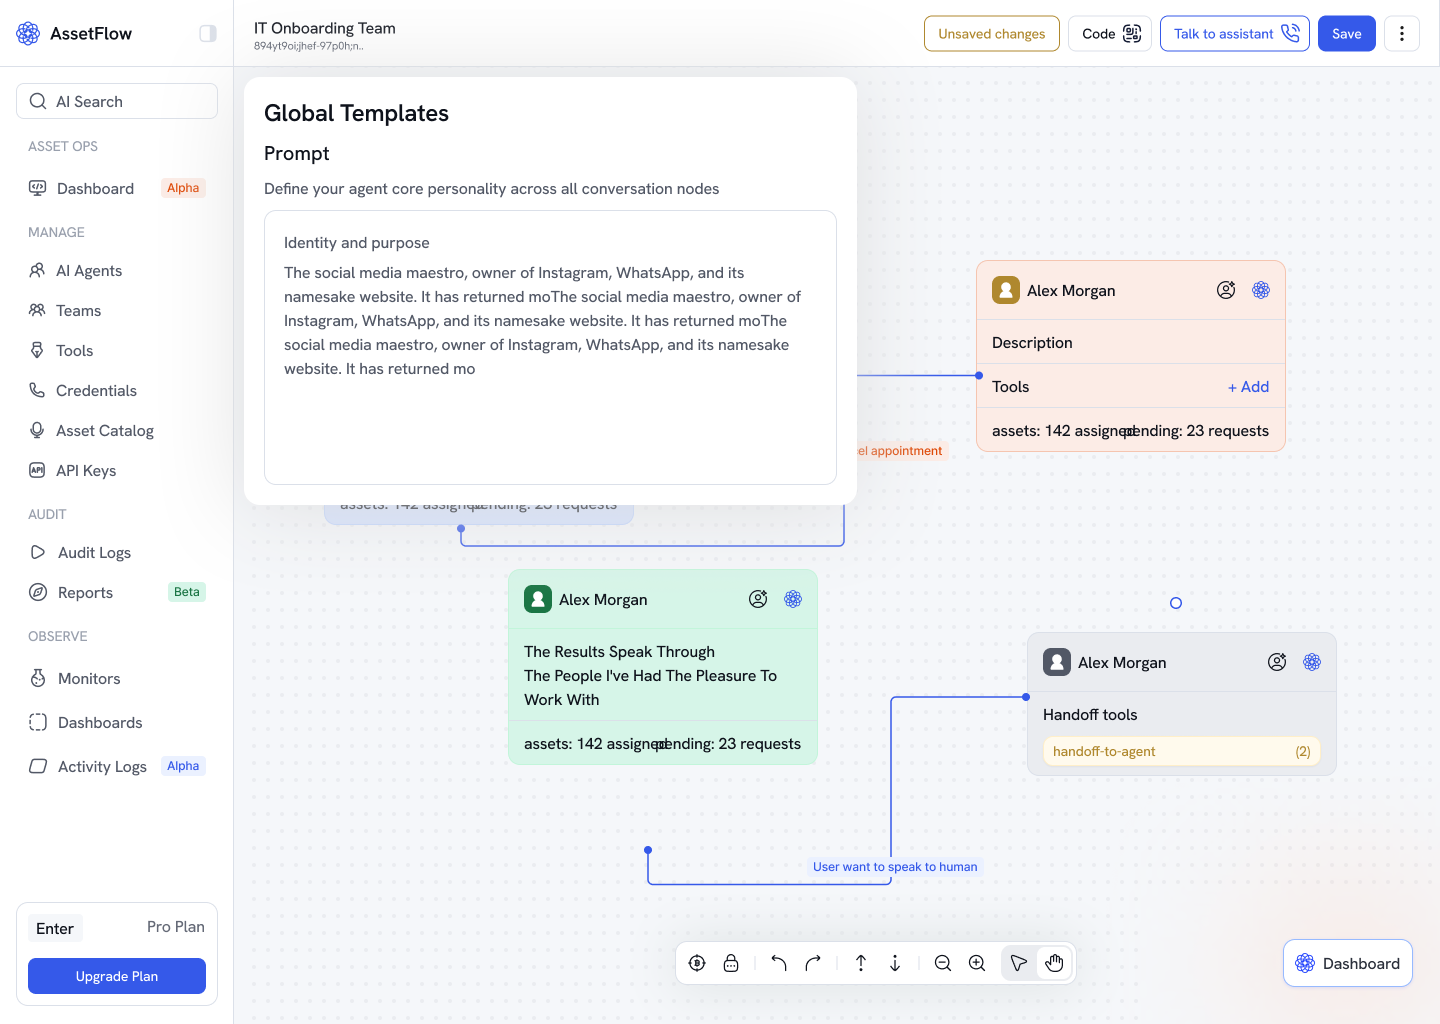The image size is (1440, 1024).
Task: Collapse the sidebar panel toggle
Action: coord(208,33)
